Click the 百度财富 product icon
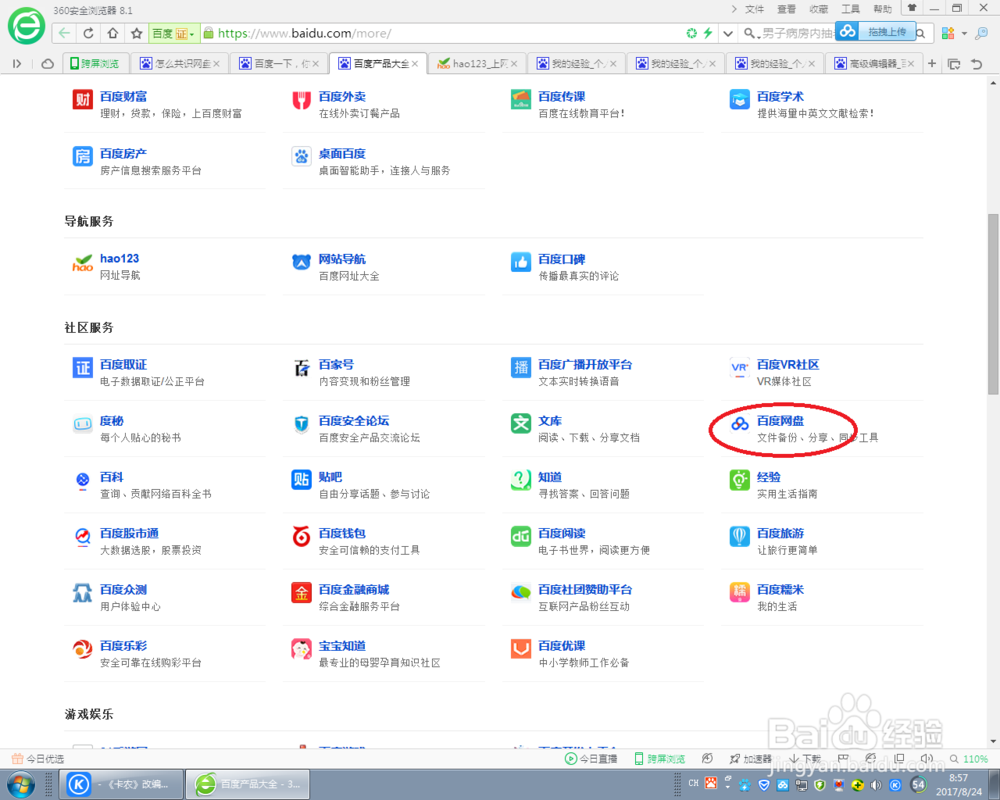This screenshot has height=800, width=1000. click(x=82, y=100)
